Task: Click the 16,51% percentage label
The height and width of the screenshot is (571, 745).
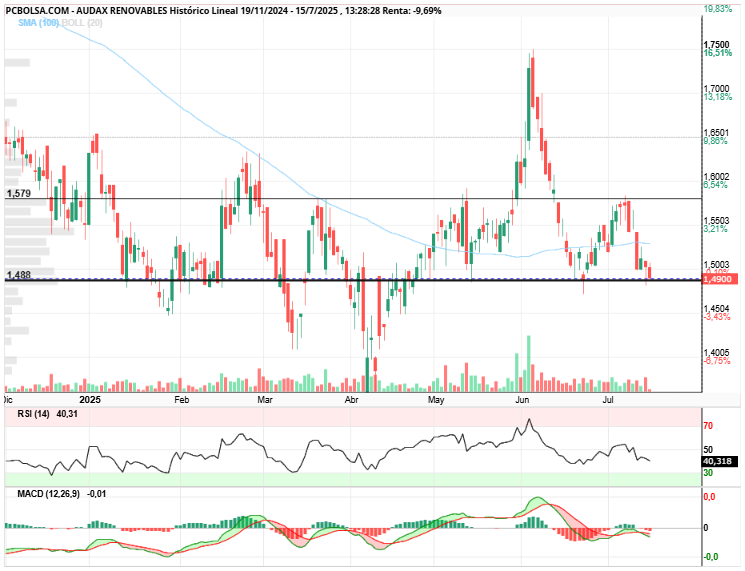Action: 717,53
